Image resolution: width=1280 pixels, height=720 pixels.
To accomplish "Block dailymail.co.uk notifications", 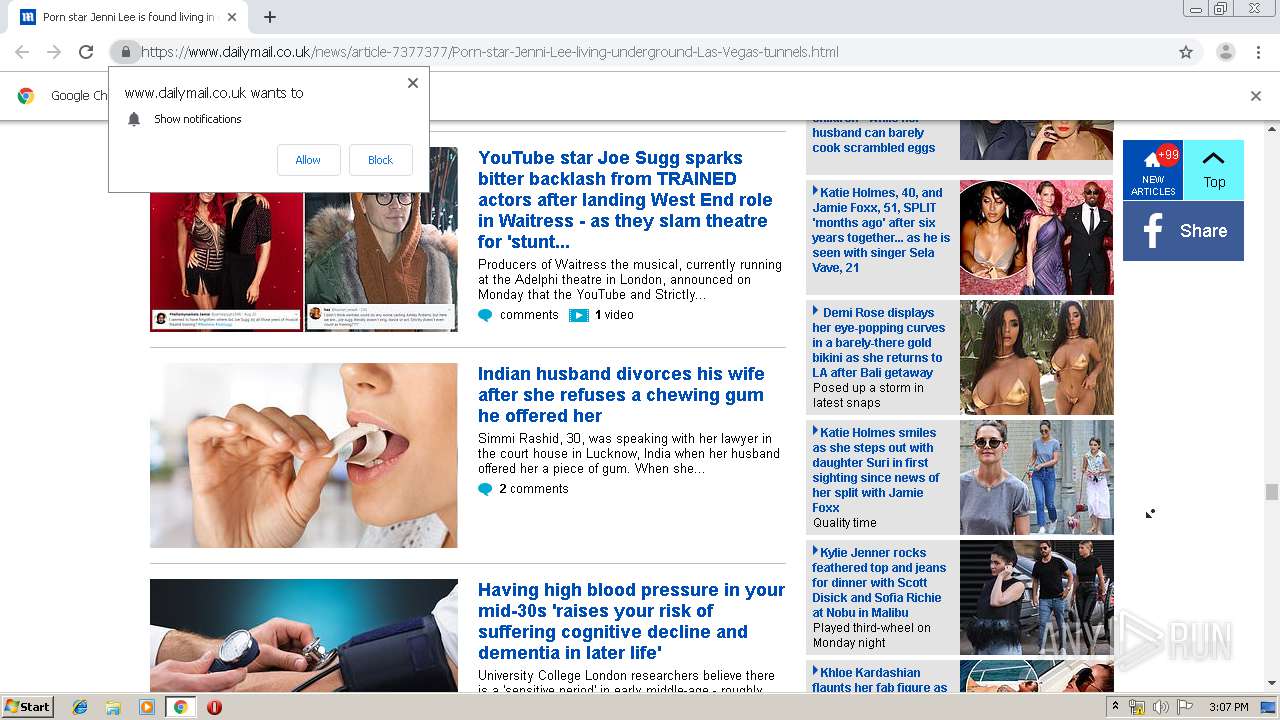I will pyautogui.click(x=380, y=160).
